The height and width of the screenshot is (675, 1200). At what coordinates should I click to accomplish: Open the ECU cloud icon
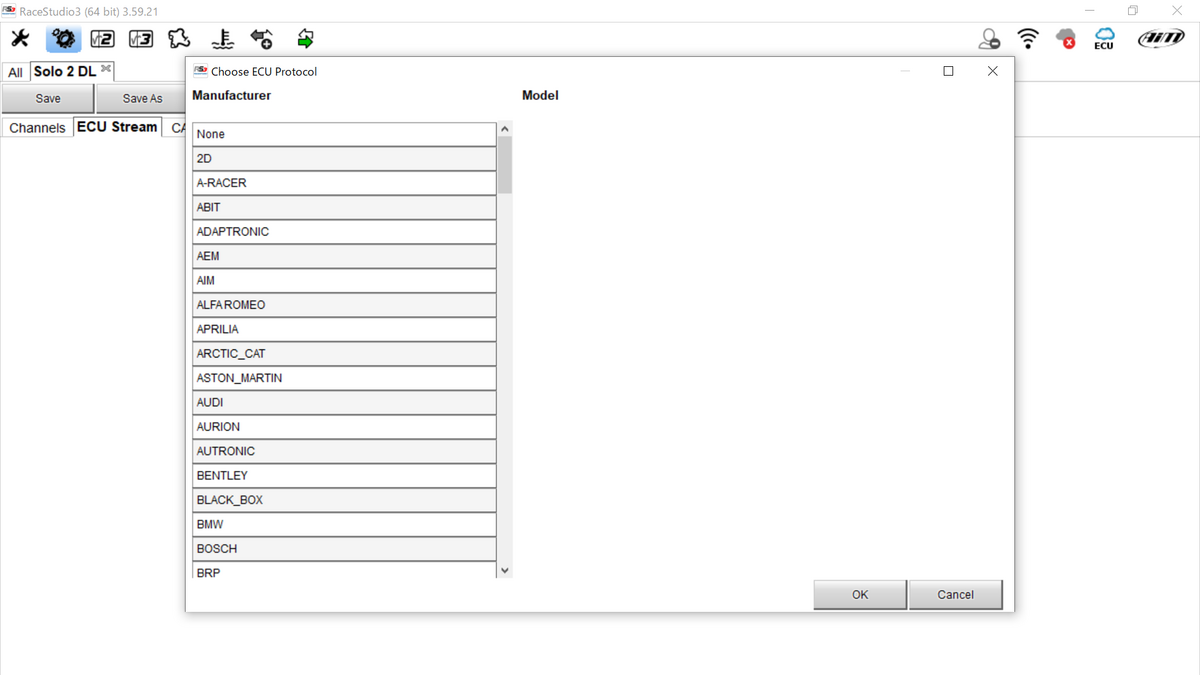[1104, 39]
